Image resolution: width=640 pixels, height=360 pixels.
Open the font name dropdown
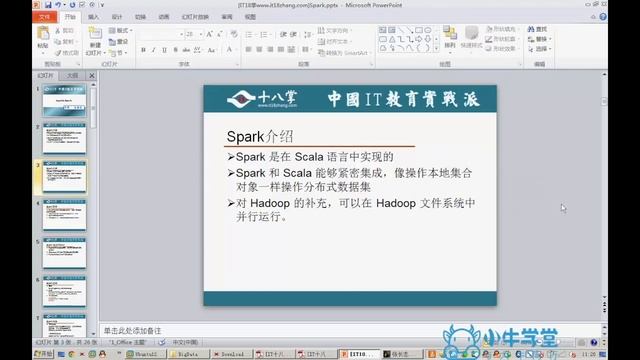click(x=181, y=34)
